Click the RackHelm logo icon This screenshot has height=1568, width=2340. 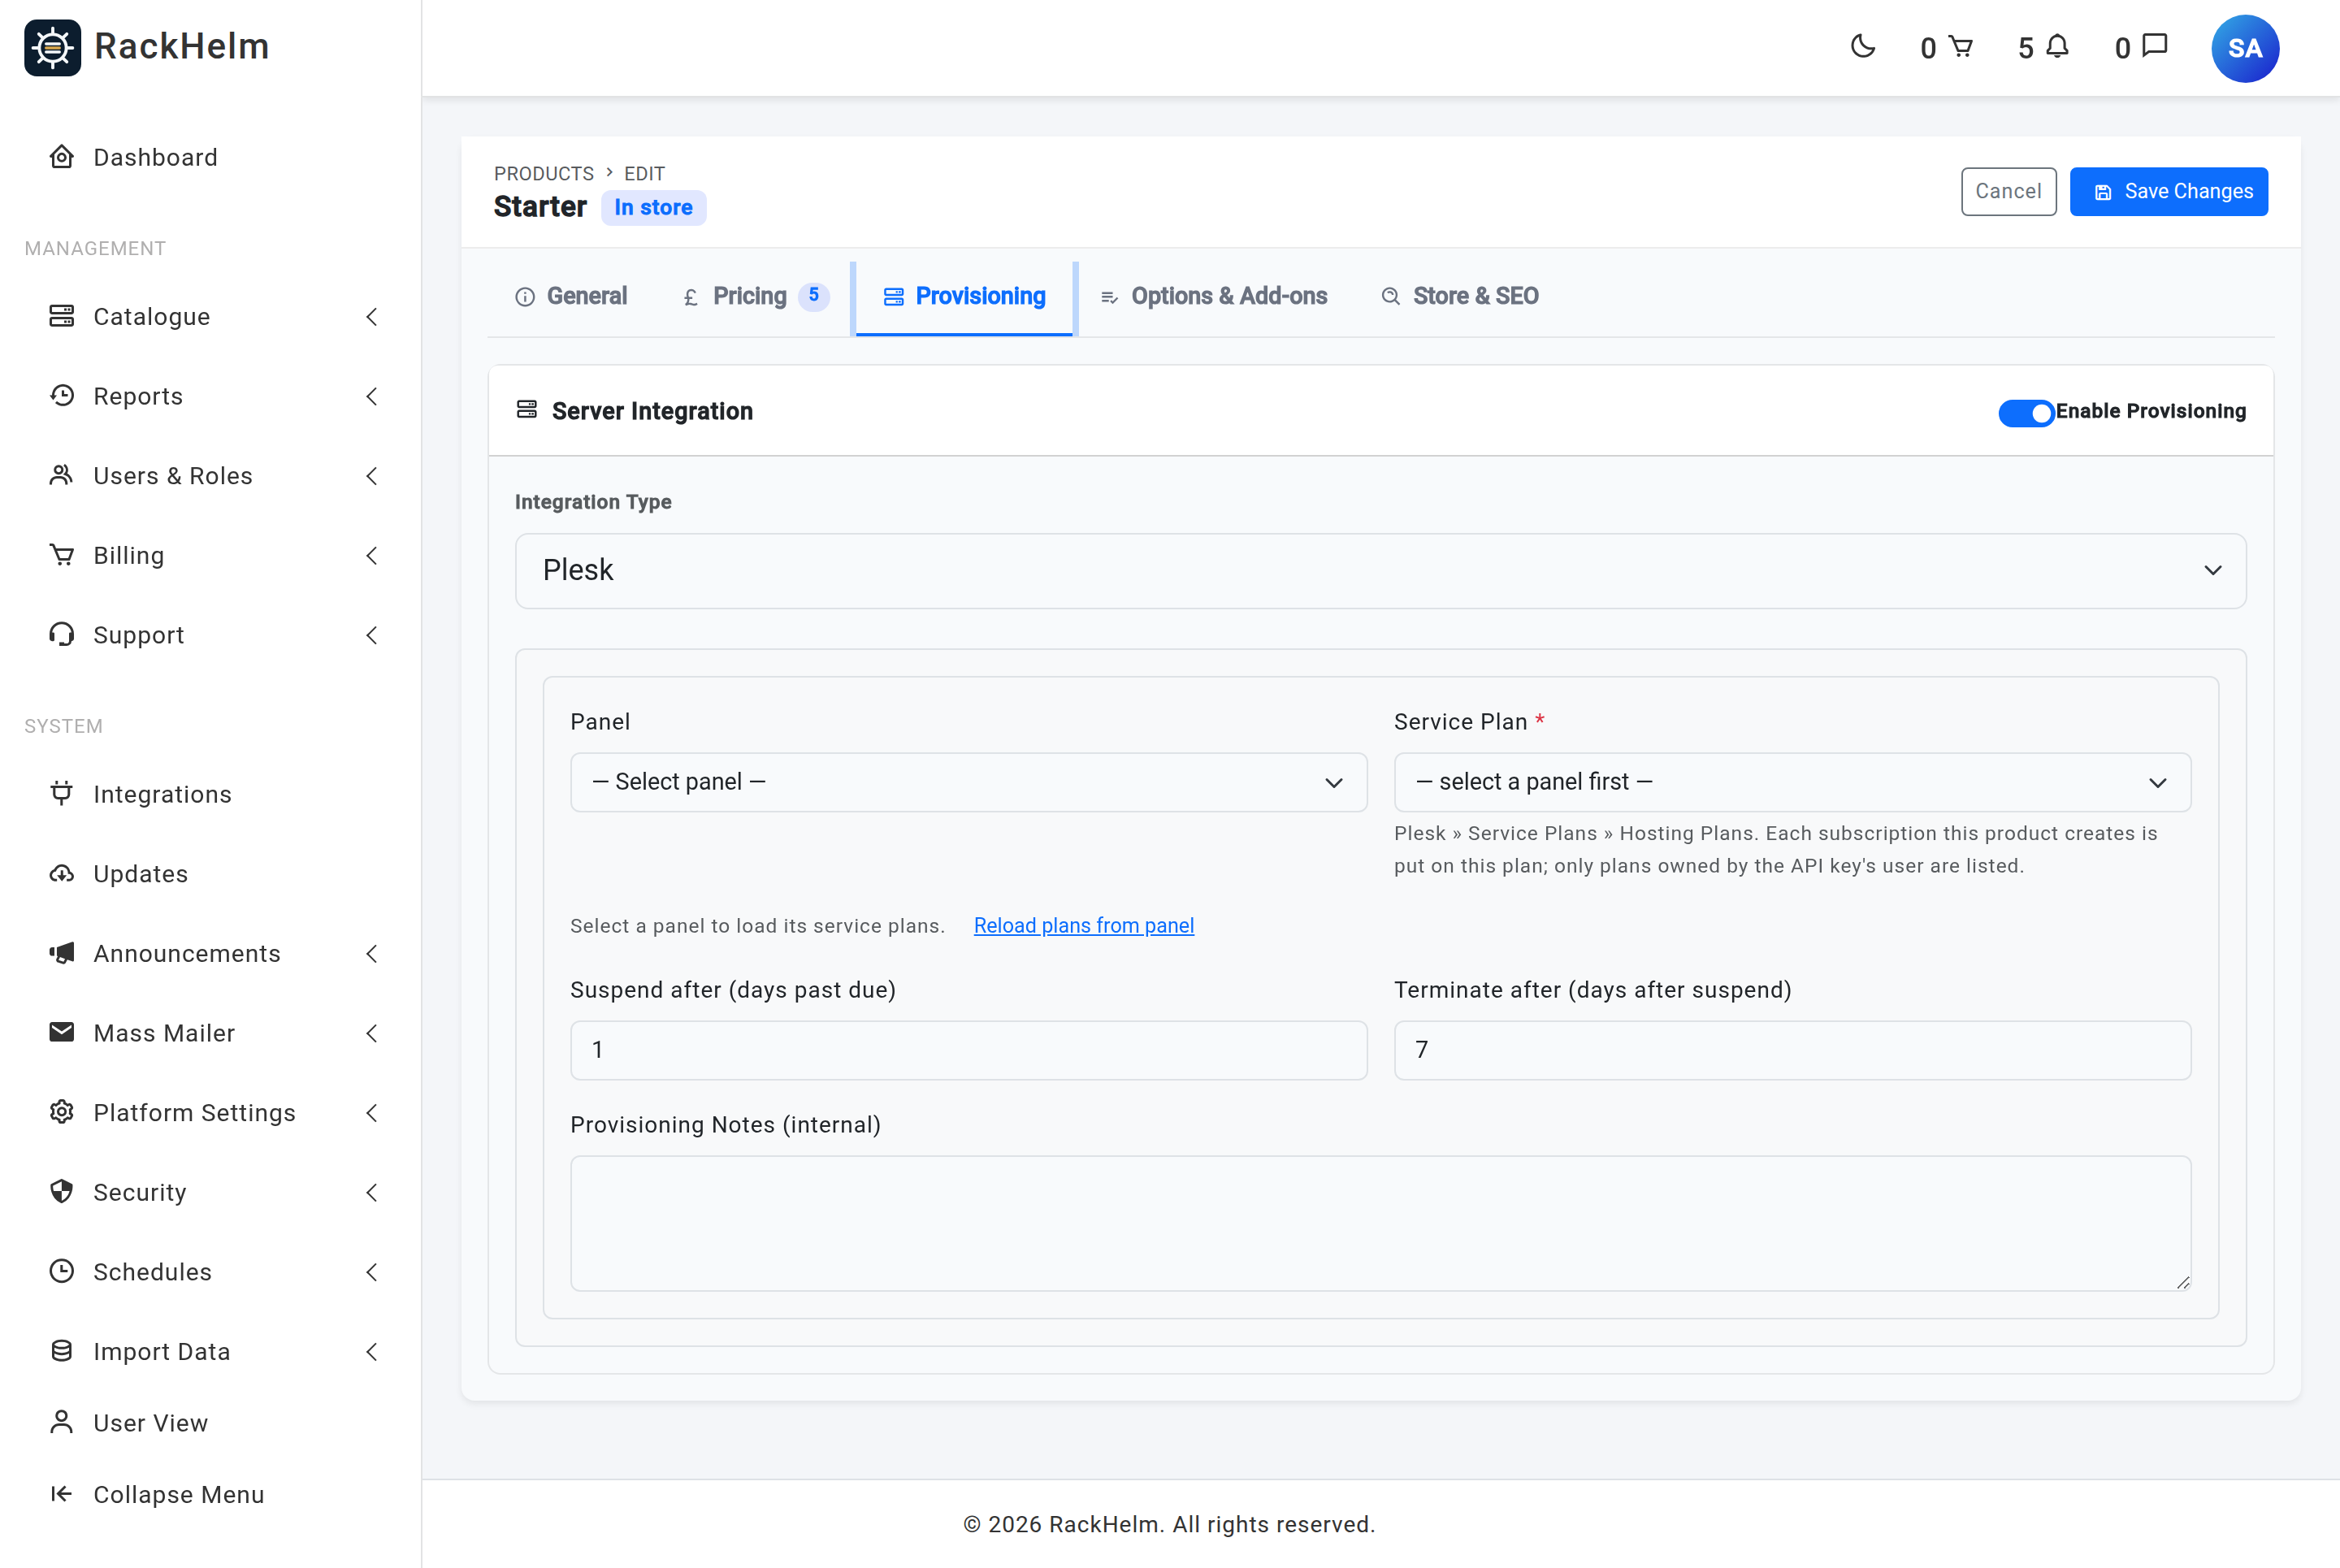52,47
